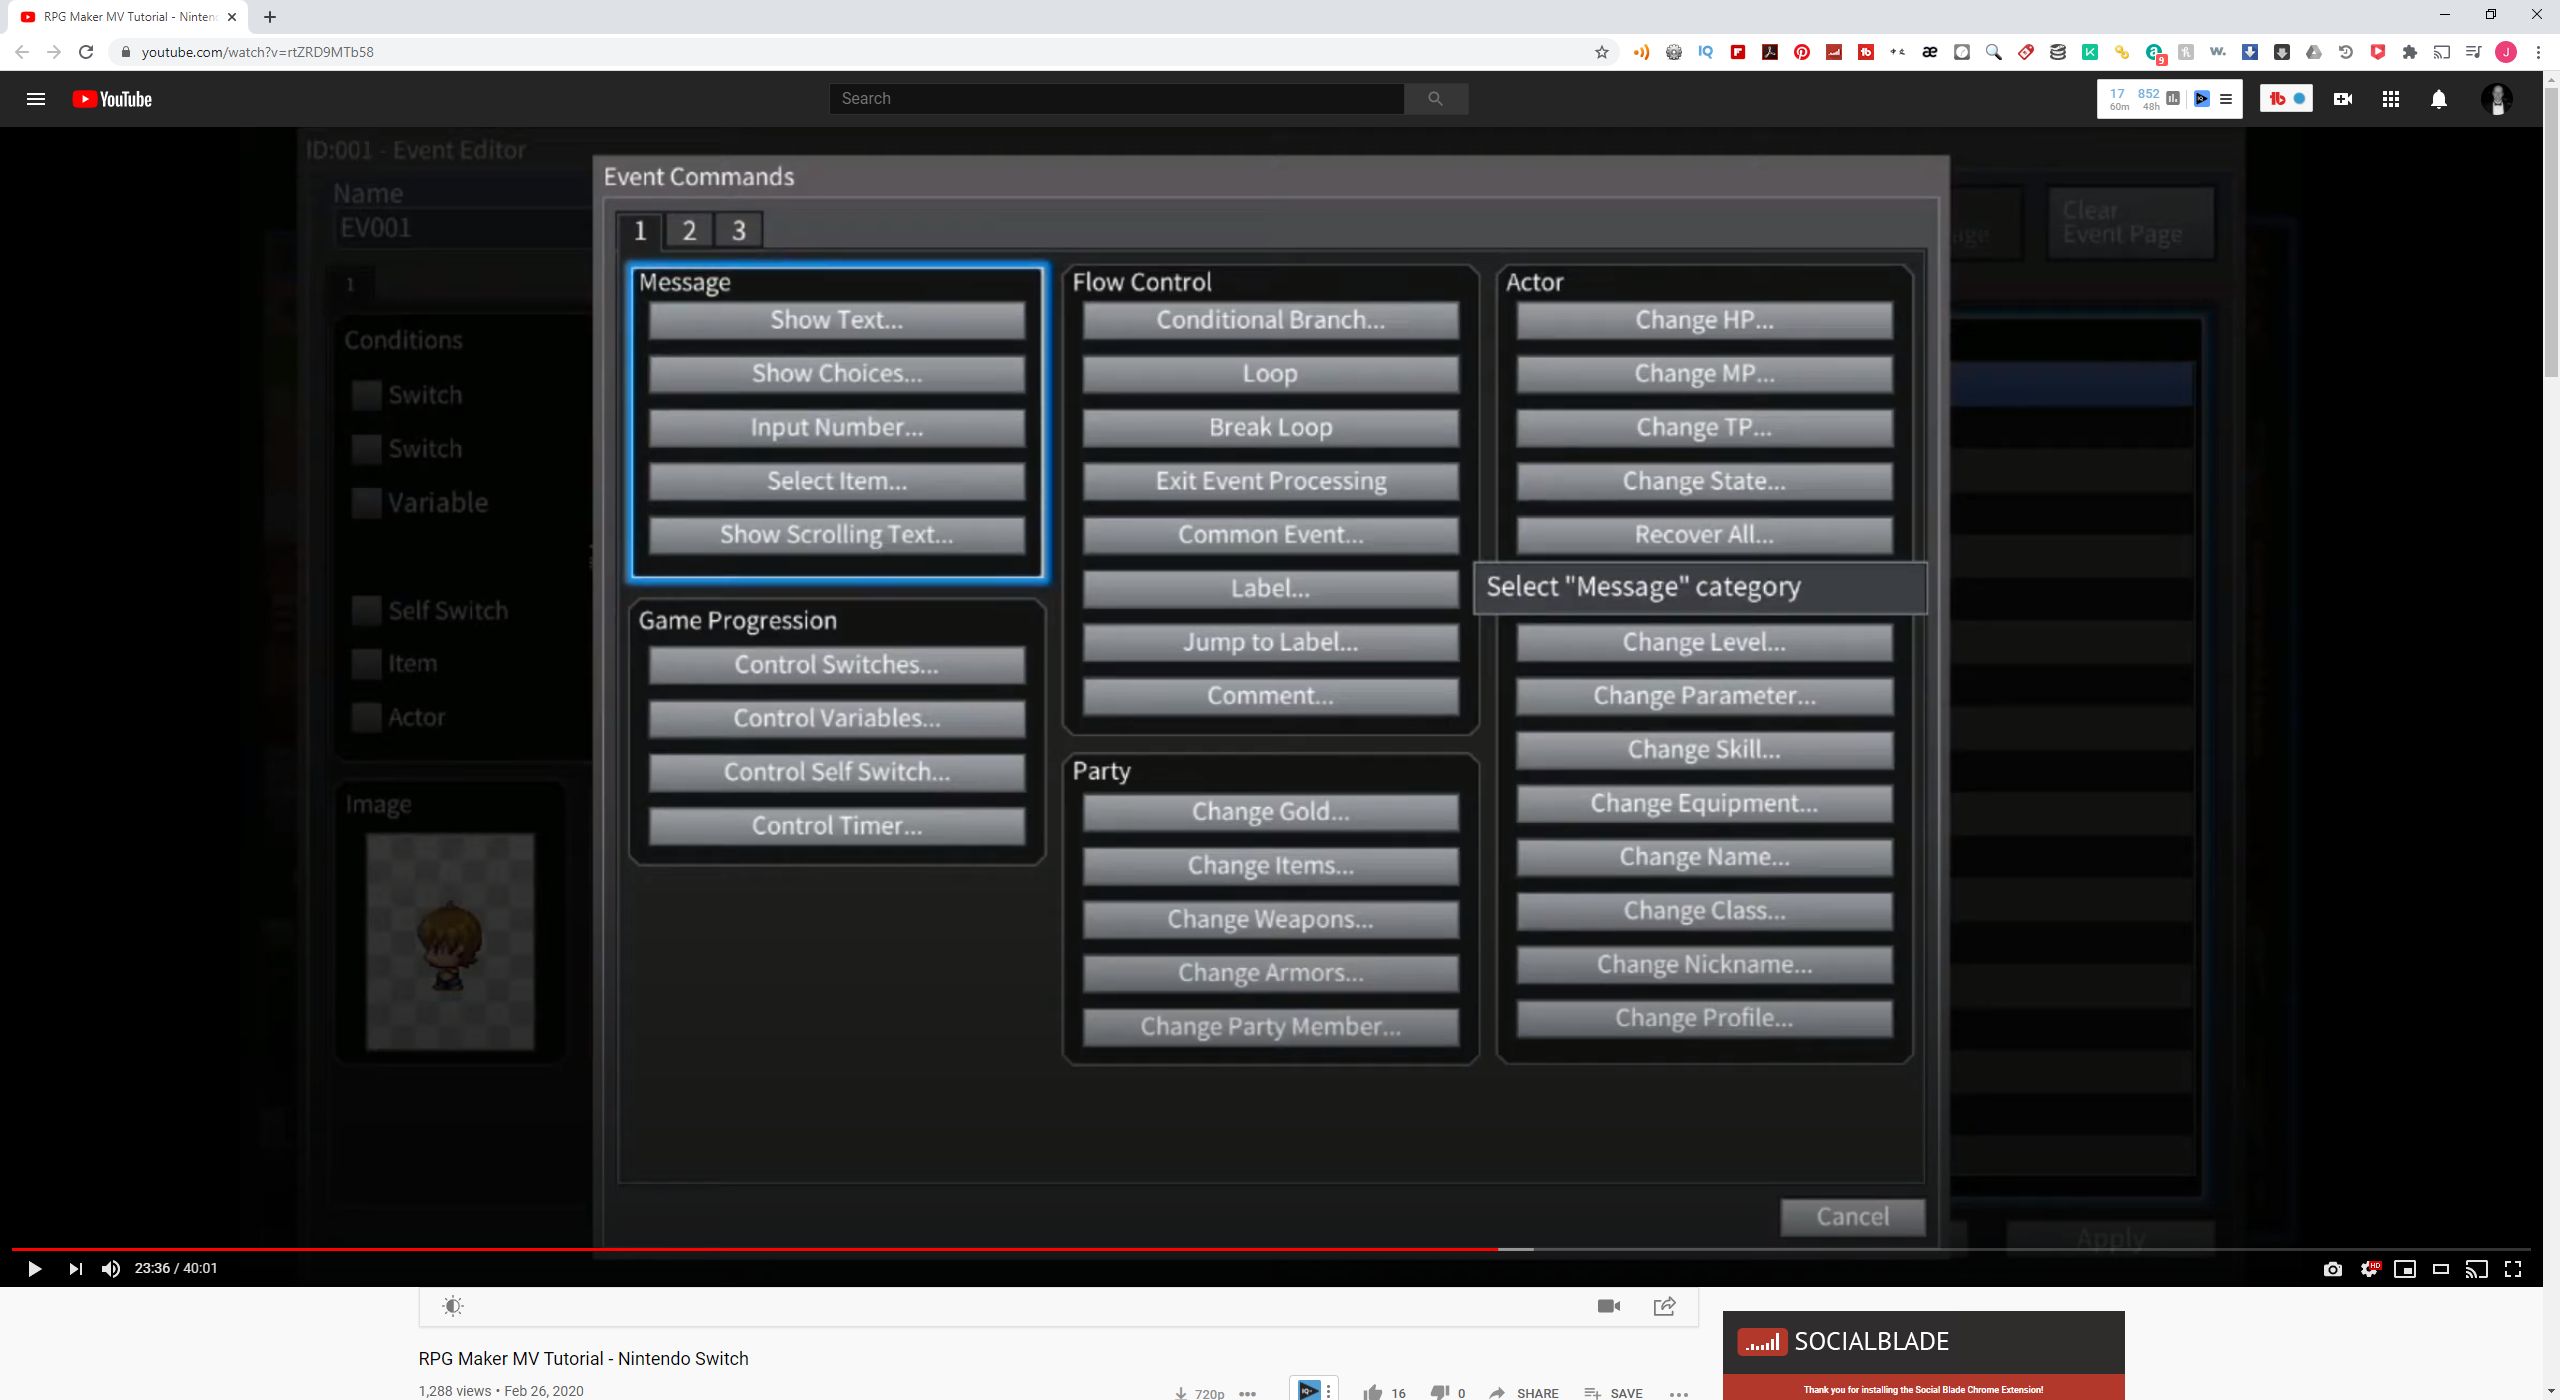
Task: Click the browser address bar URL
Action: point(257,52)
